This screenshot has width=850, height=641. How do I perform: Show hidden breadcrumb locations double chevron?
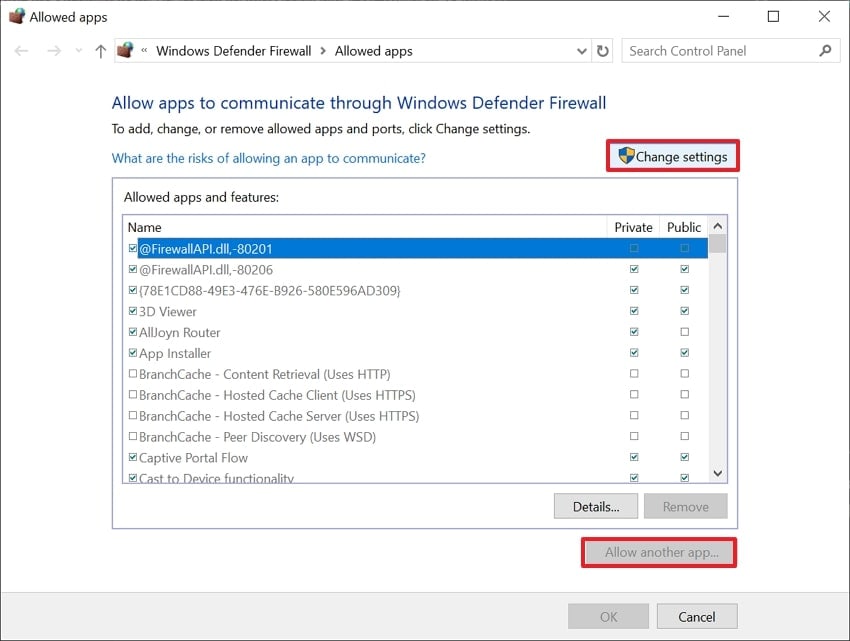144,50
